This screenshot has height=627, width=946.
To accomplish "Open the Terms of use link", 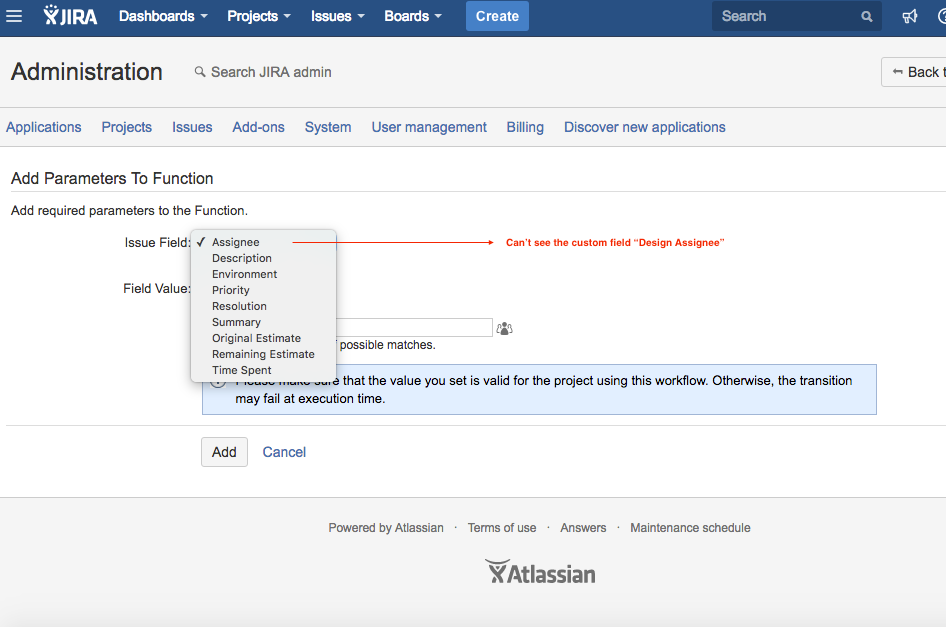I will pos(502,528).
